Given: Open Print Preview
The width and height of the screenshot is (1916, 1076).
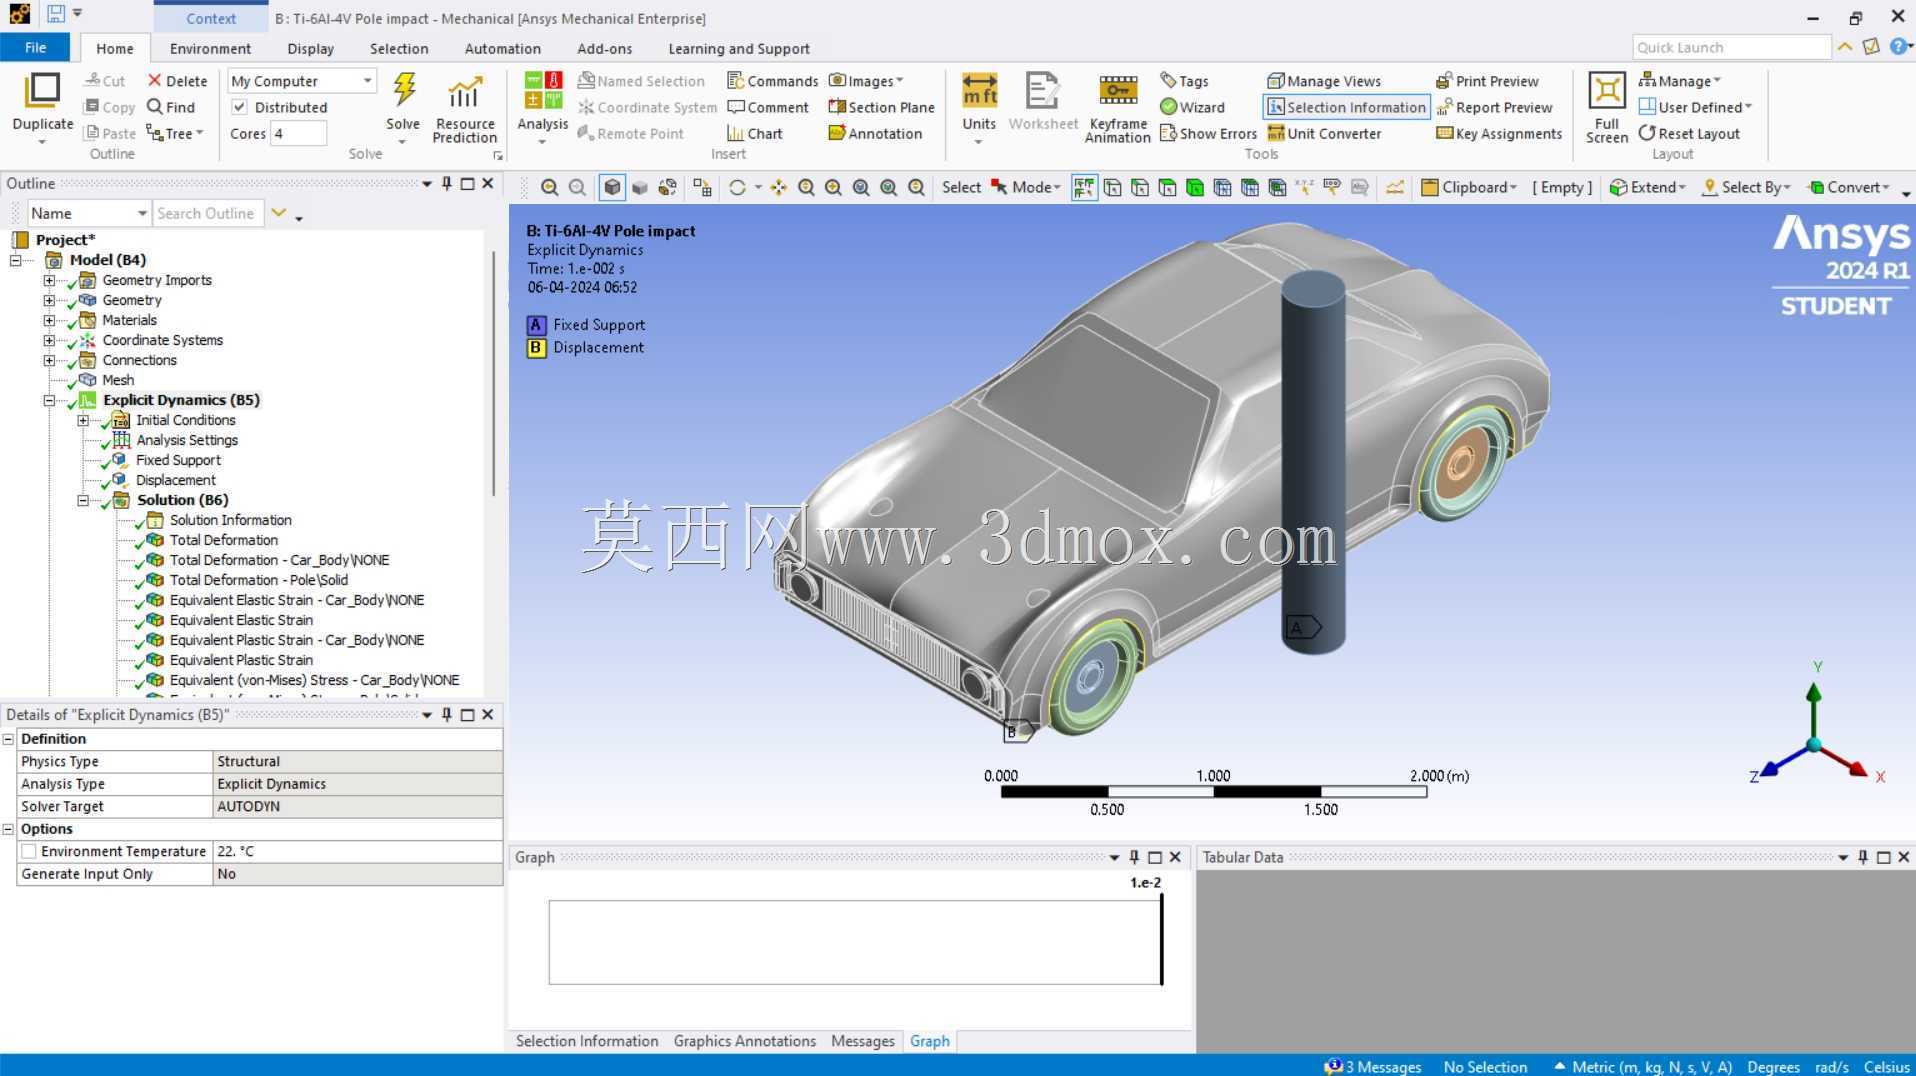Looking at the screenshot, I should (x=1487, y=81).
